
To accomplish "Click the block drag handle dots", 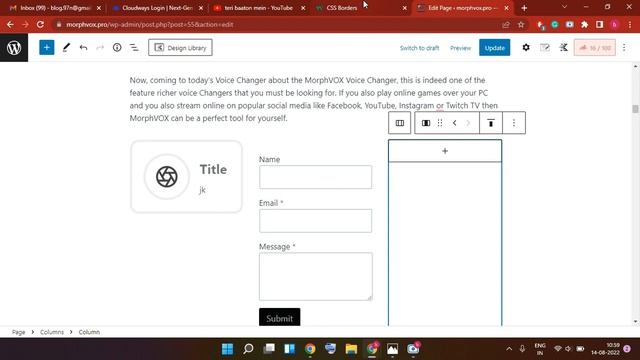I will (x=440, y=123).
